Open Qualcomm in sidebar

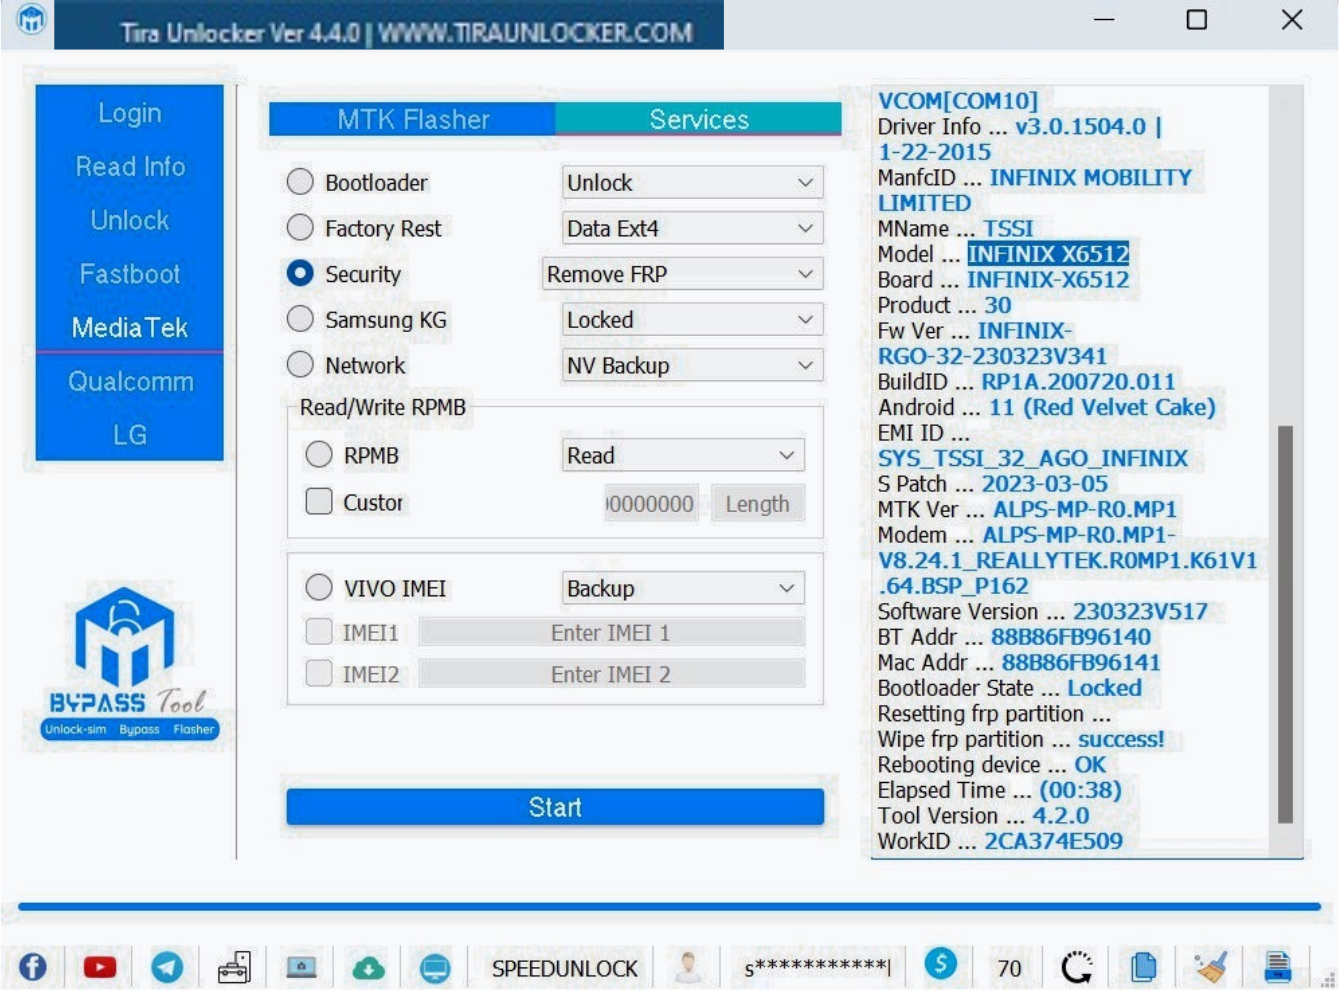[130, 381]
